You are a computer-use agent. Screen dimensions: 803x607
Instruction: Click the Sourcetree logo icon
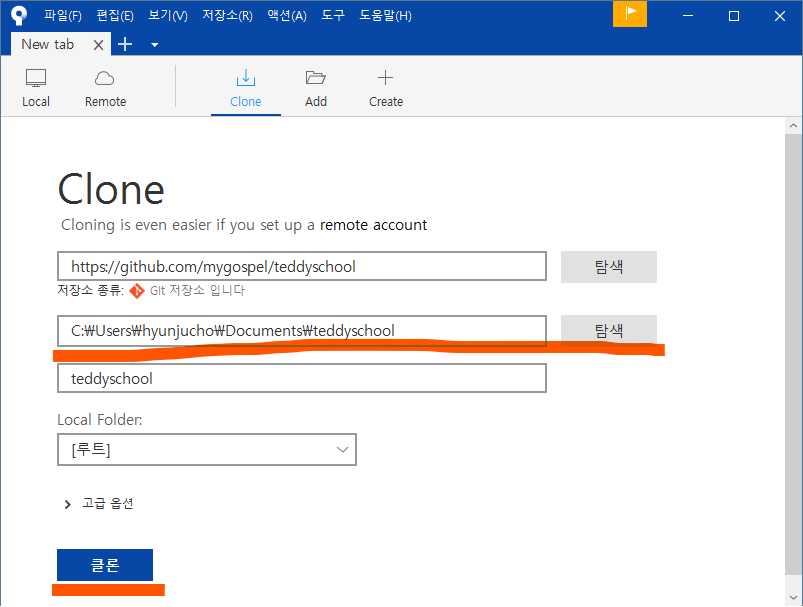pyautogui.click(x=19, y=15)
